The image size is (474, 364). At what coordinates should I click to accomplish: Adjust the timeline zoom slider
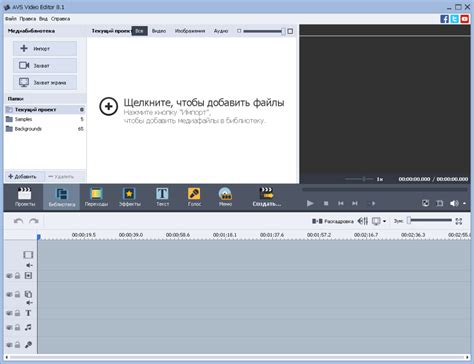coord(429,220)
